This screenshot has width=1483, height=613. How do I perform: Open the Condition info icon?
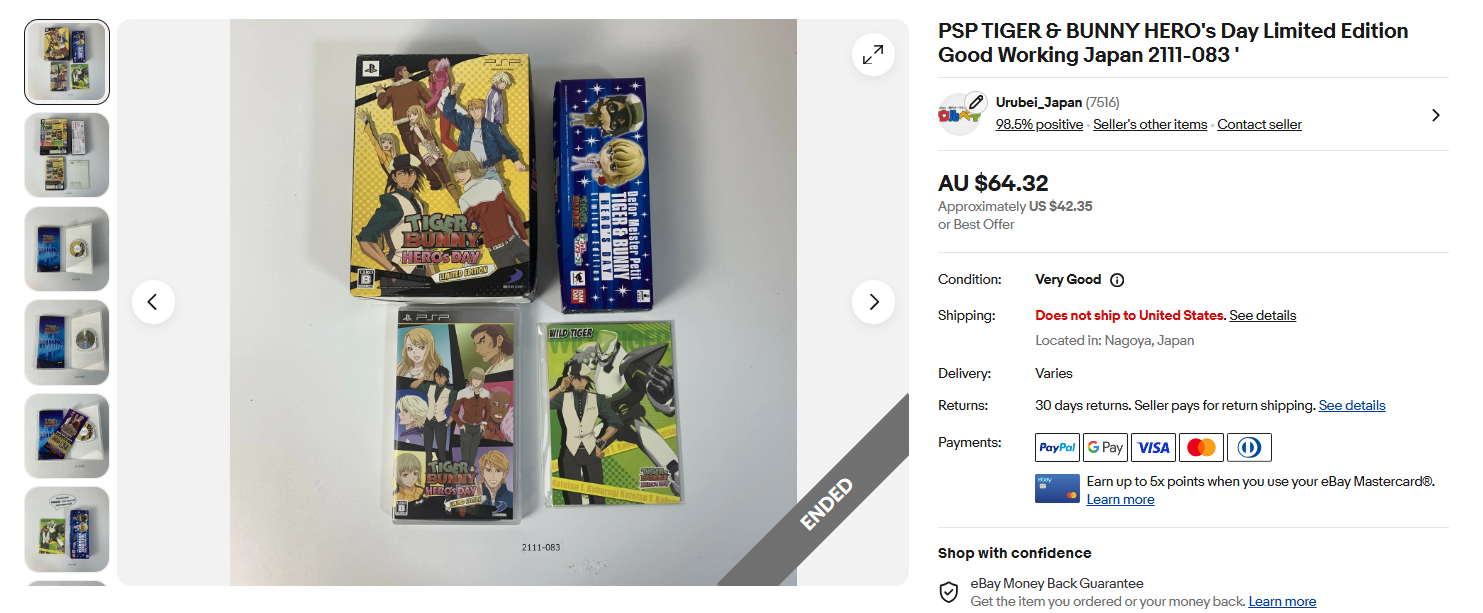pos(1117,280)
